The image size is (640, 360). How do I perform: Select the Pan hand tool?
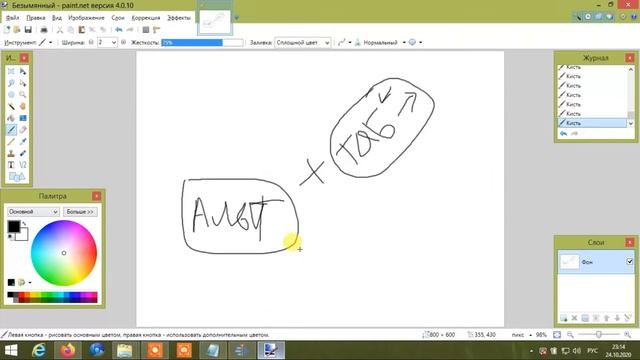[23, 107]
